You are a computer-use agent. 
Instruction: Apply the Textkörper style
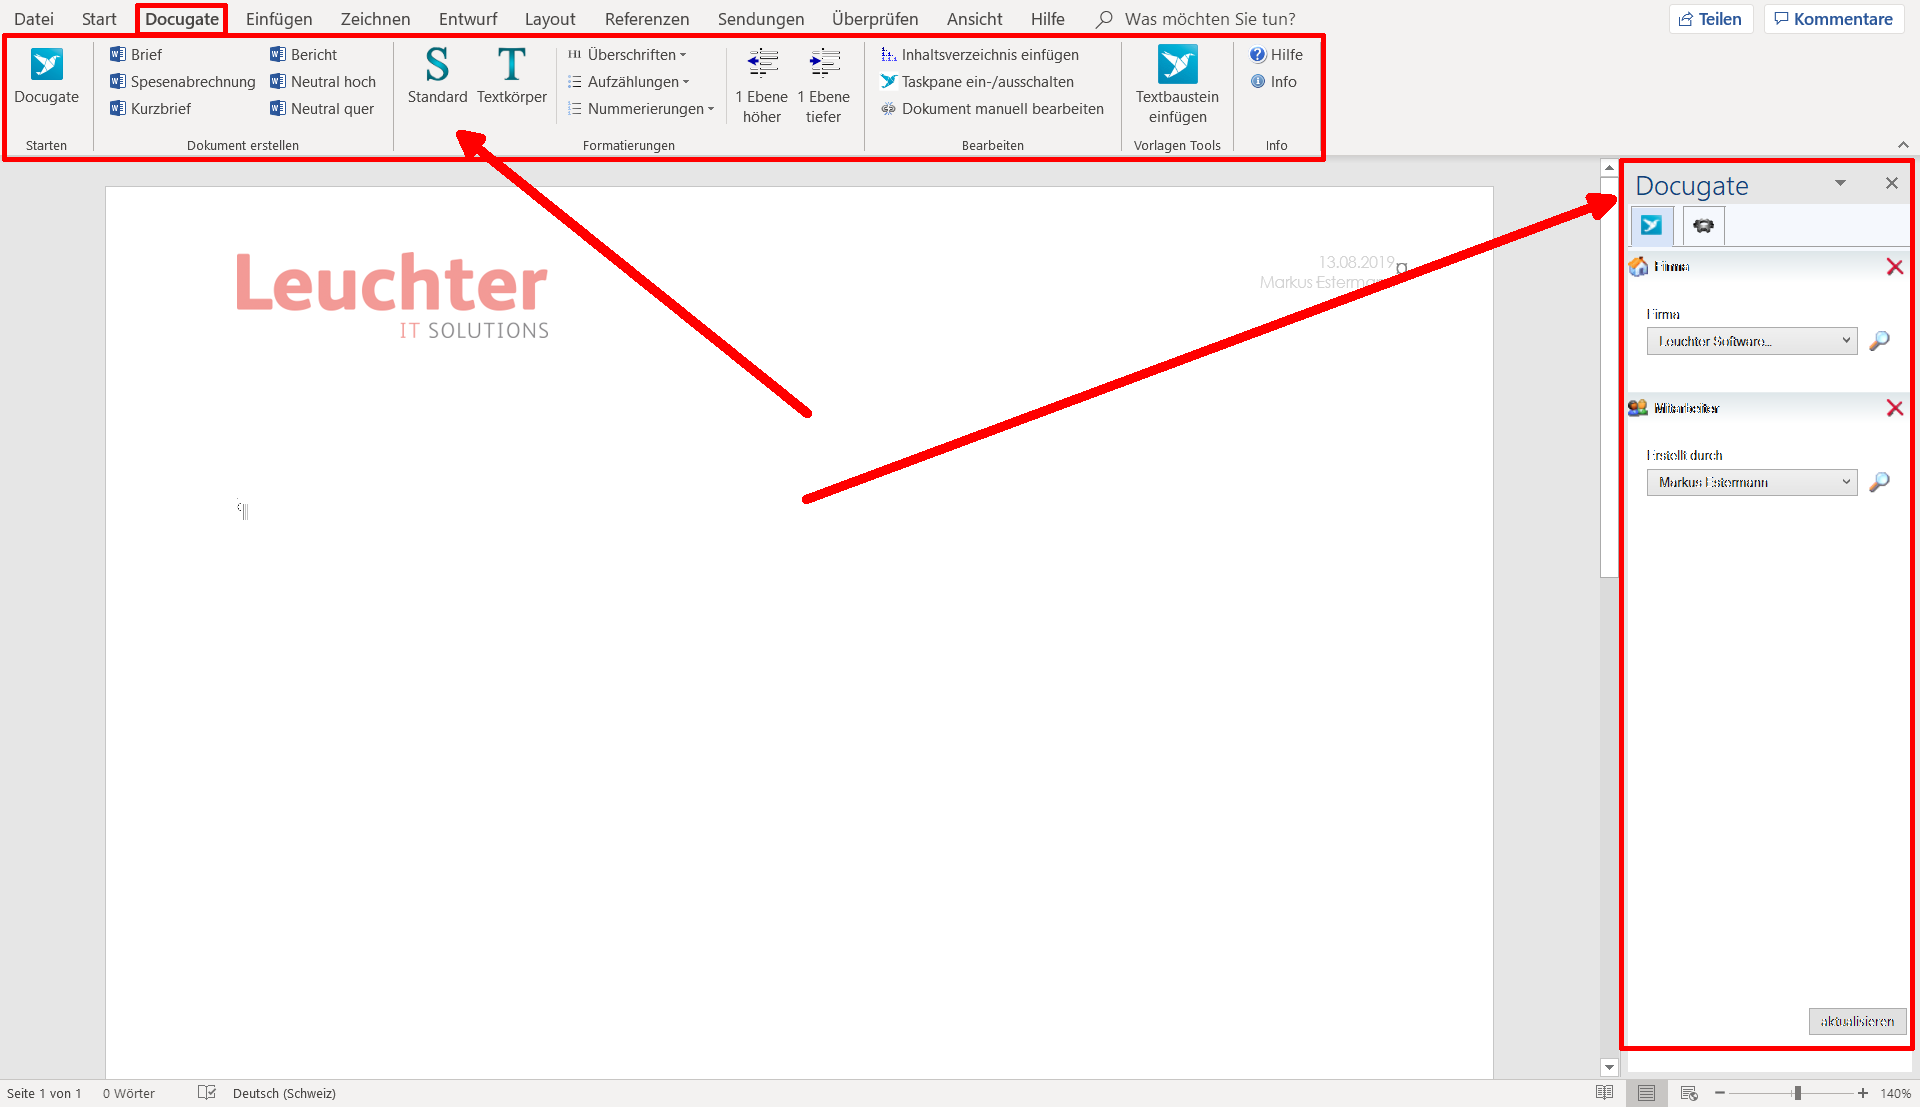(511, 76)
